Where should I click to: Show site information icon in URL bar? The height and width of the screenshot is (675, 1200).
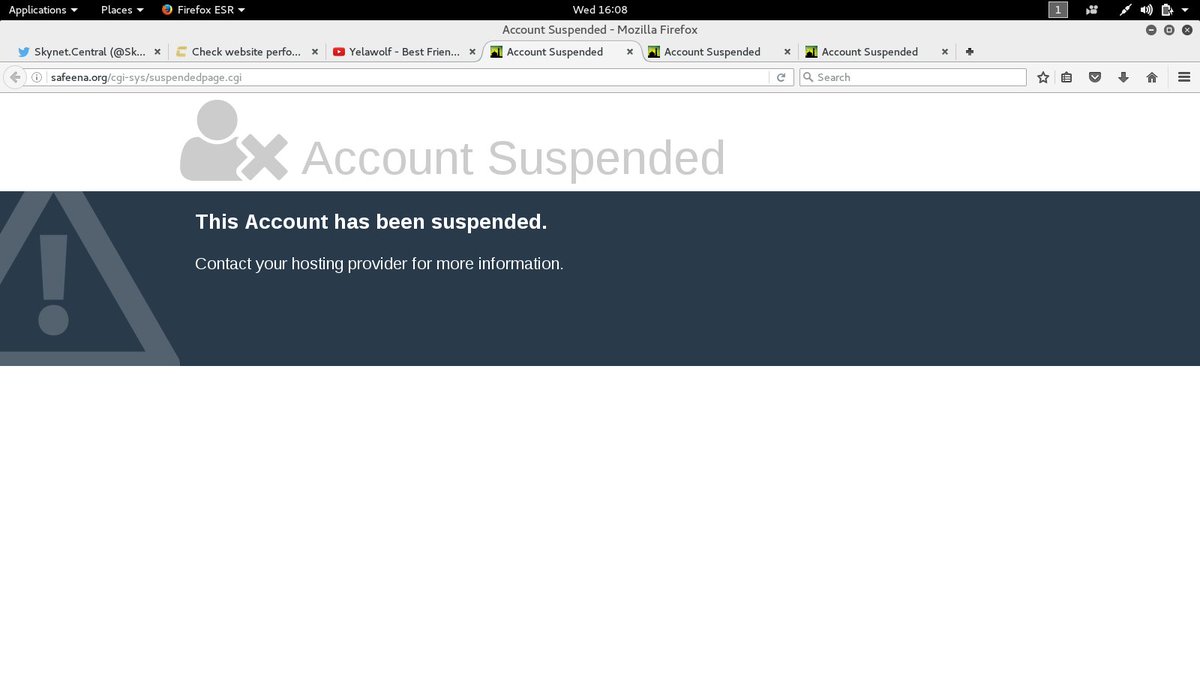pyautogui.click(x=37, y=77)
